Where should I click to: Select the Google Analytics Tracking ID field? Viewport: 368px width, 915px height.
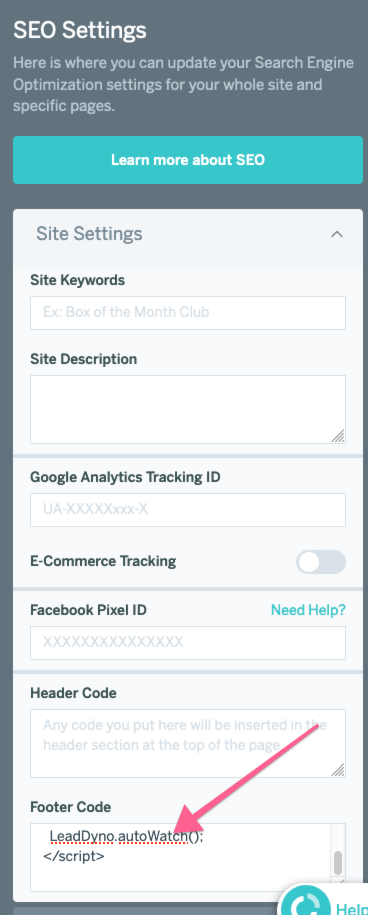click(x=188, y=509)
